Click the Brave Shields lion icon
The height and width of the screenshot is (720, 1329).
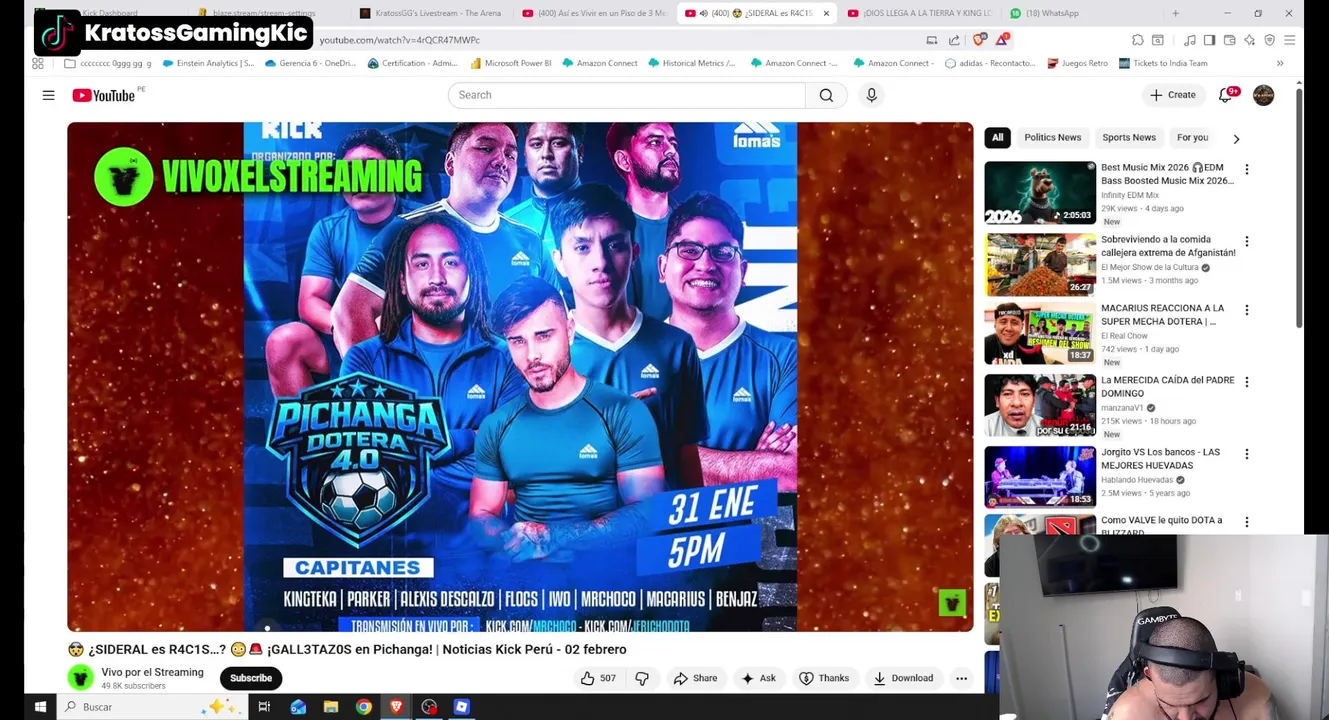979,40
